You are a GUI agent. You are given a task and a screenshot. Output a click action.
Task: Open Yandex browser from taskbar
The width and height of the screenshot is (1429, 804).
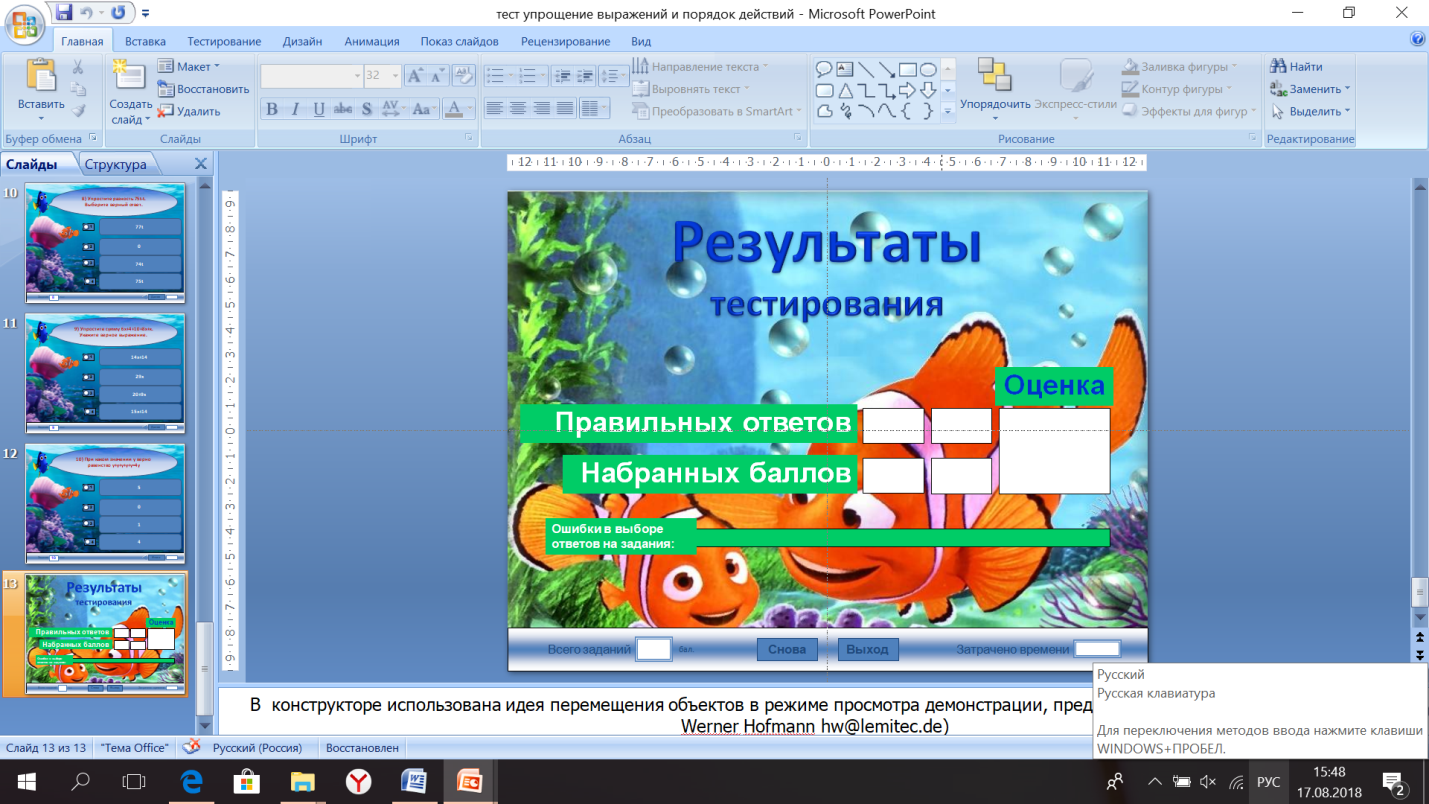point(359,781)
